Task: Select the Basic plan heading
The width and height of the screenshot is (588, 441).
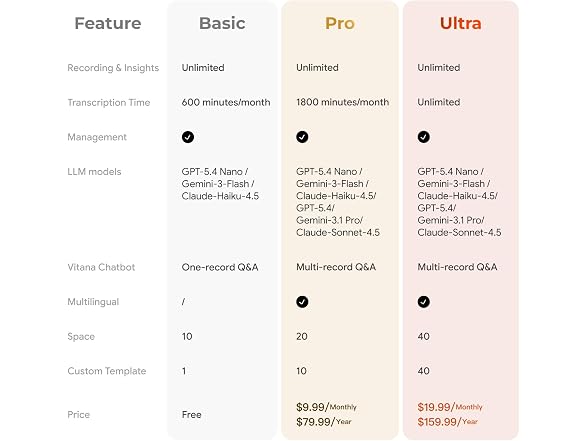Action: click(222, 23)
